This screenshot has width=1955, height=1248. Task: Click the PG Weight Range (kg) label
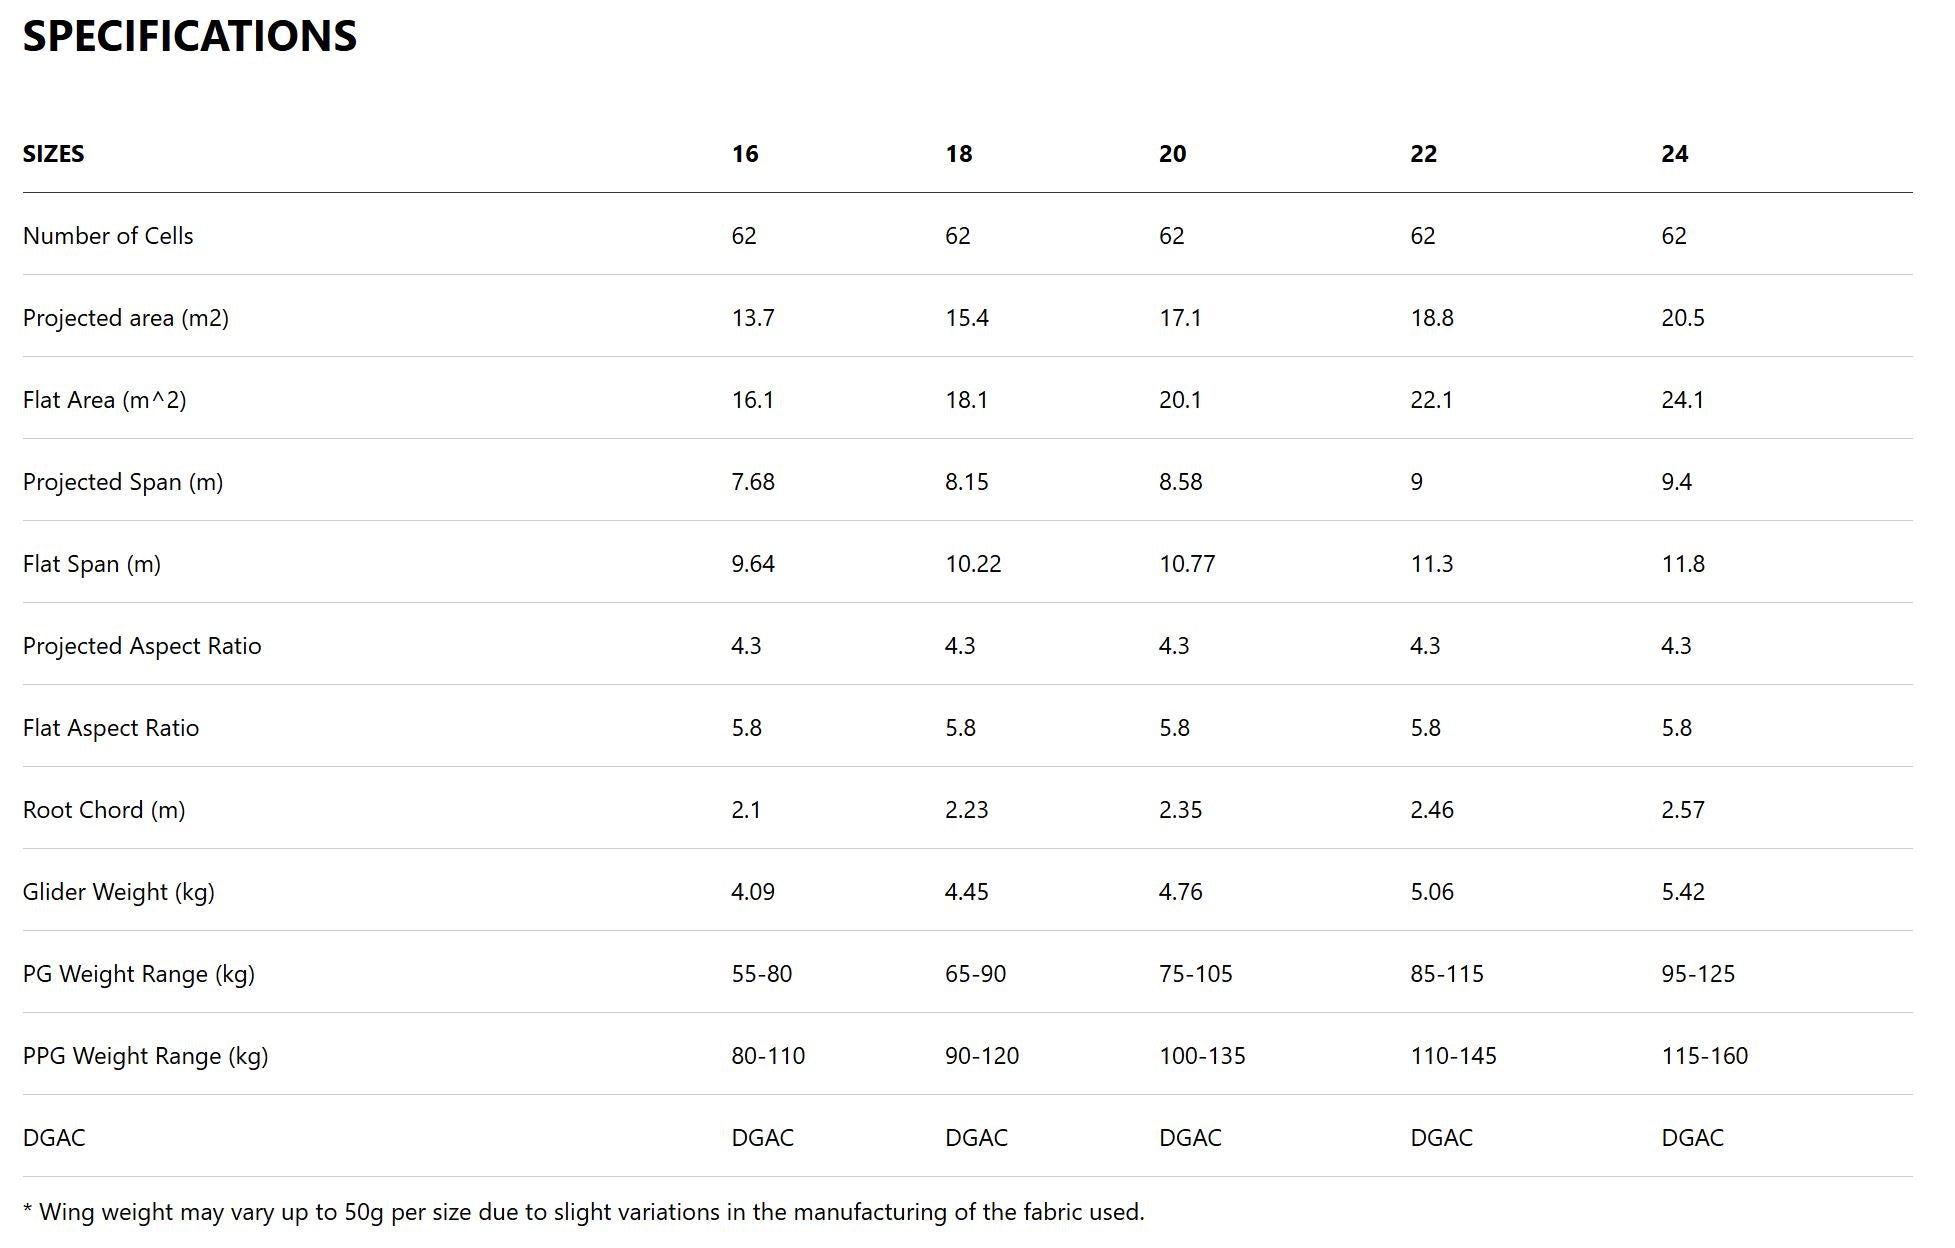pos(139,974)
